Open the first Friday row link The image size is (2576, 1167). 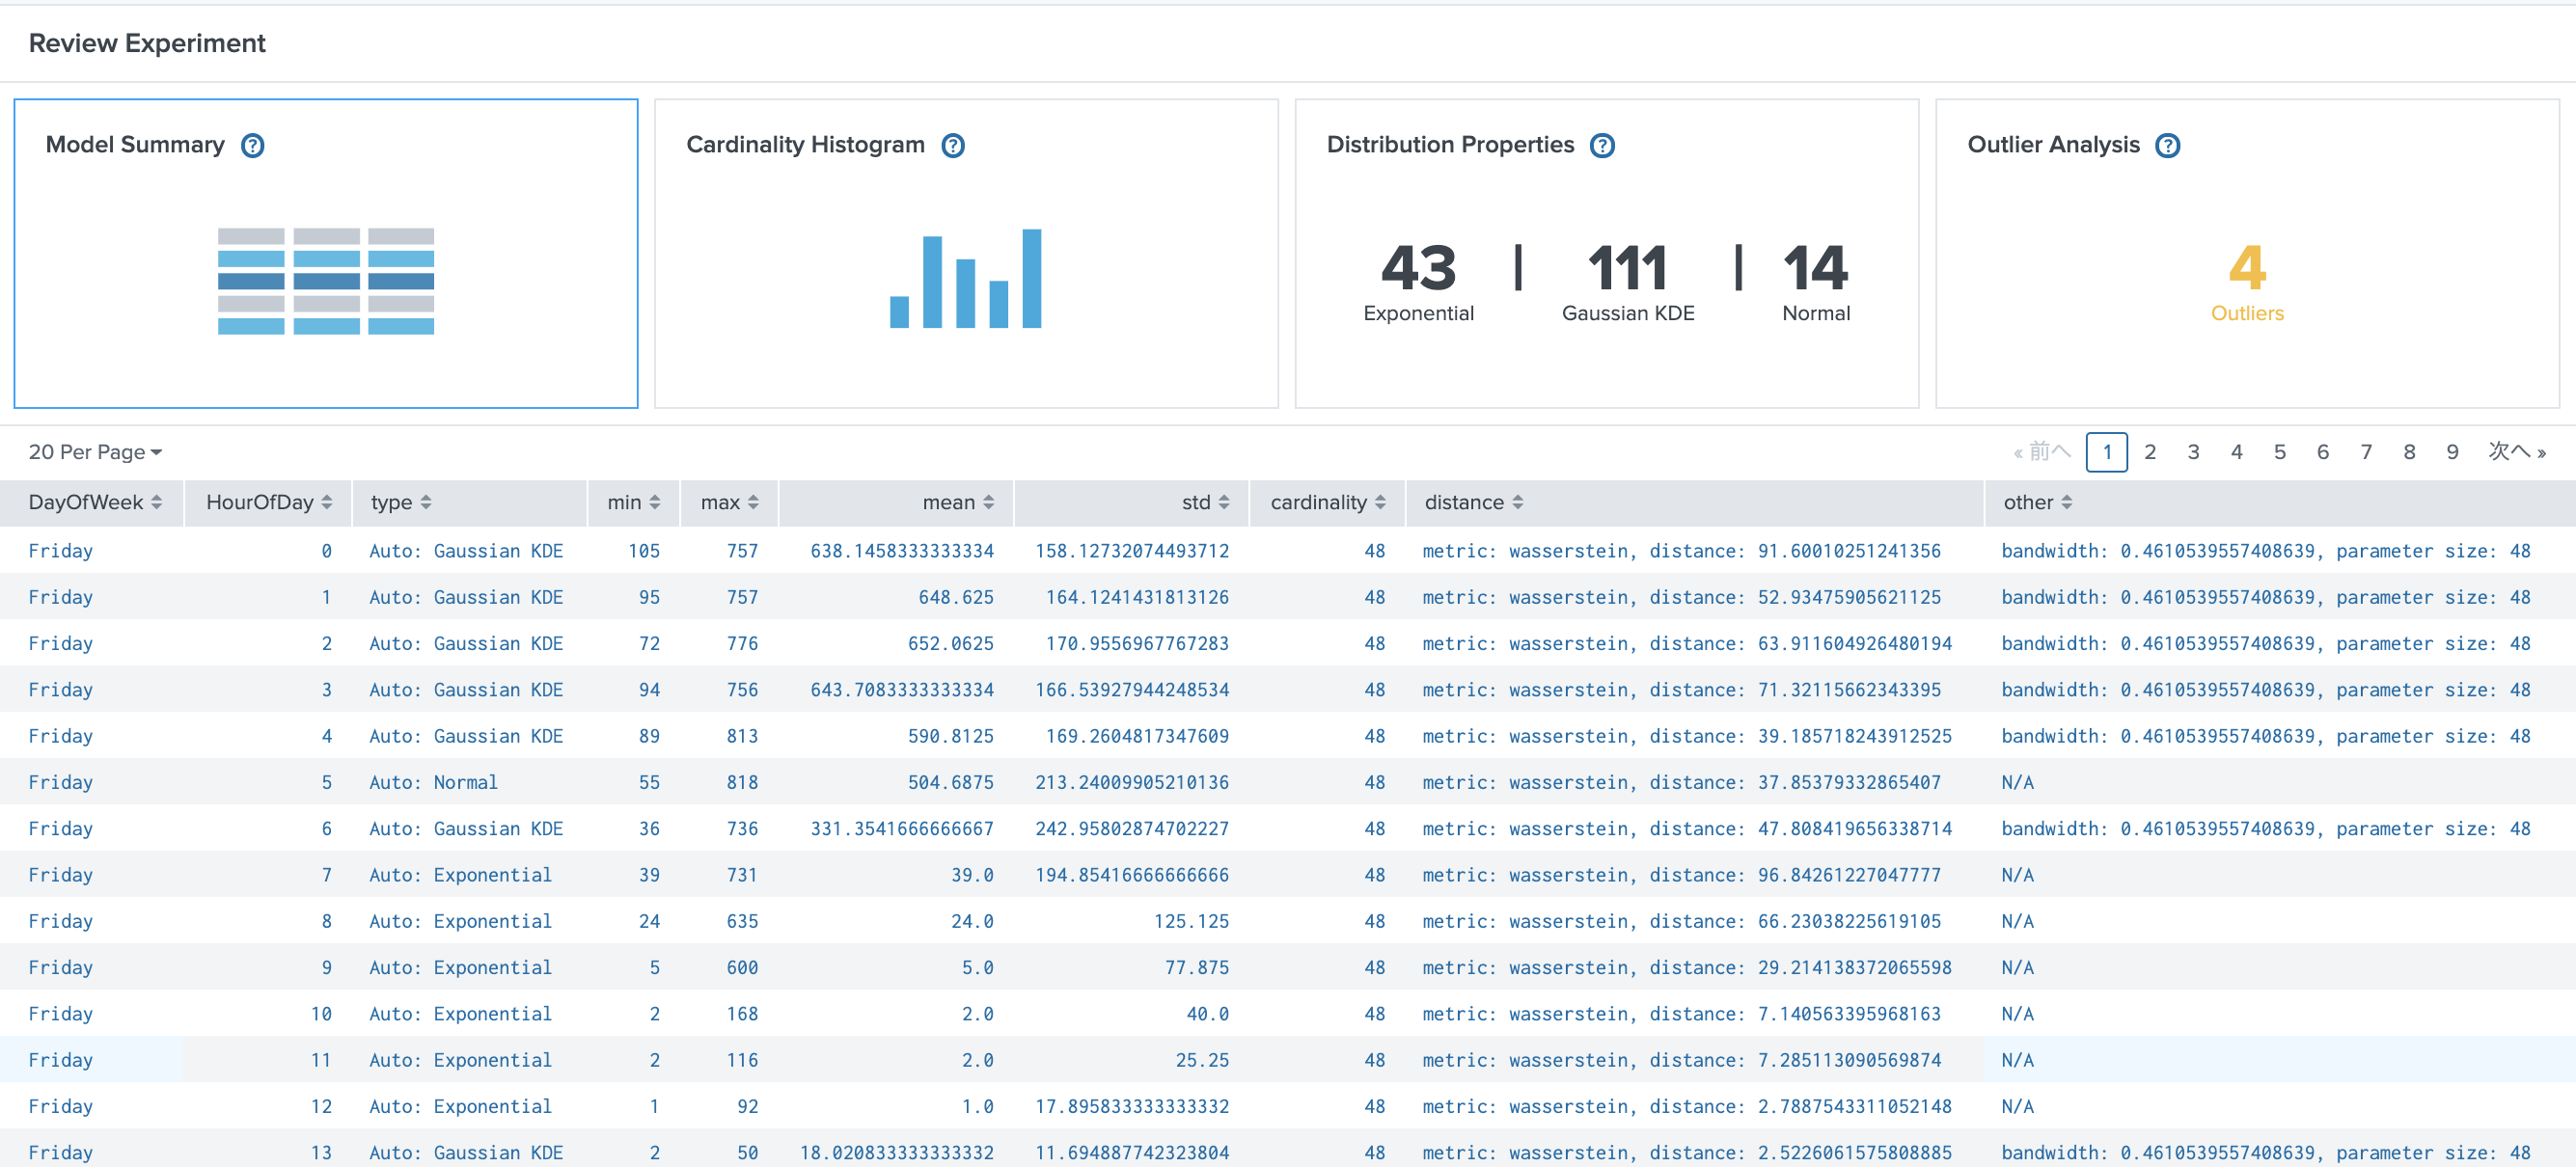61,550
